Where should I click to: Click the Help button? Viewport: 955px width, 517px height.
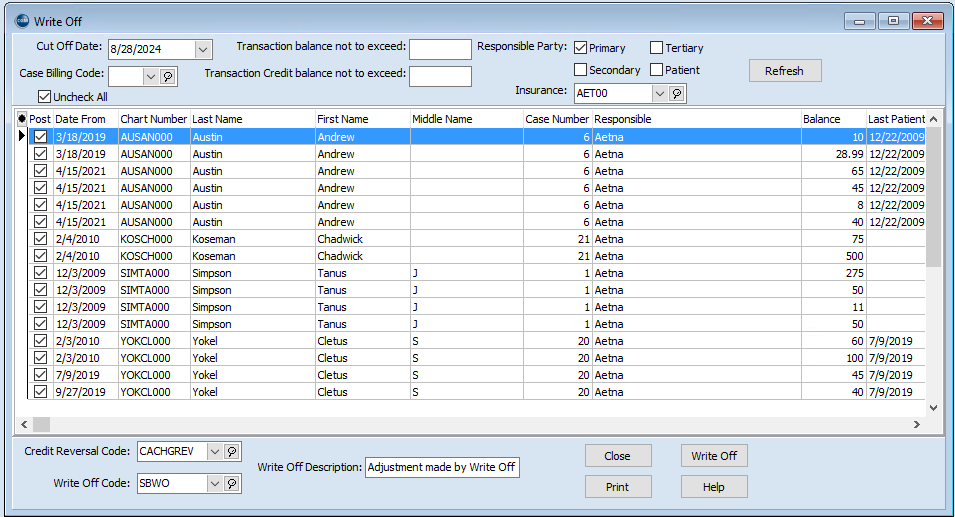pos(714,487)
